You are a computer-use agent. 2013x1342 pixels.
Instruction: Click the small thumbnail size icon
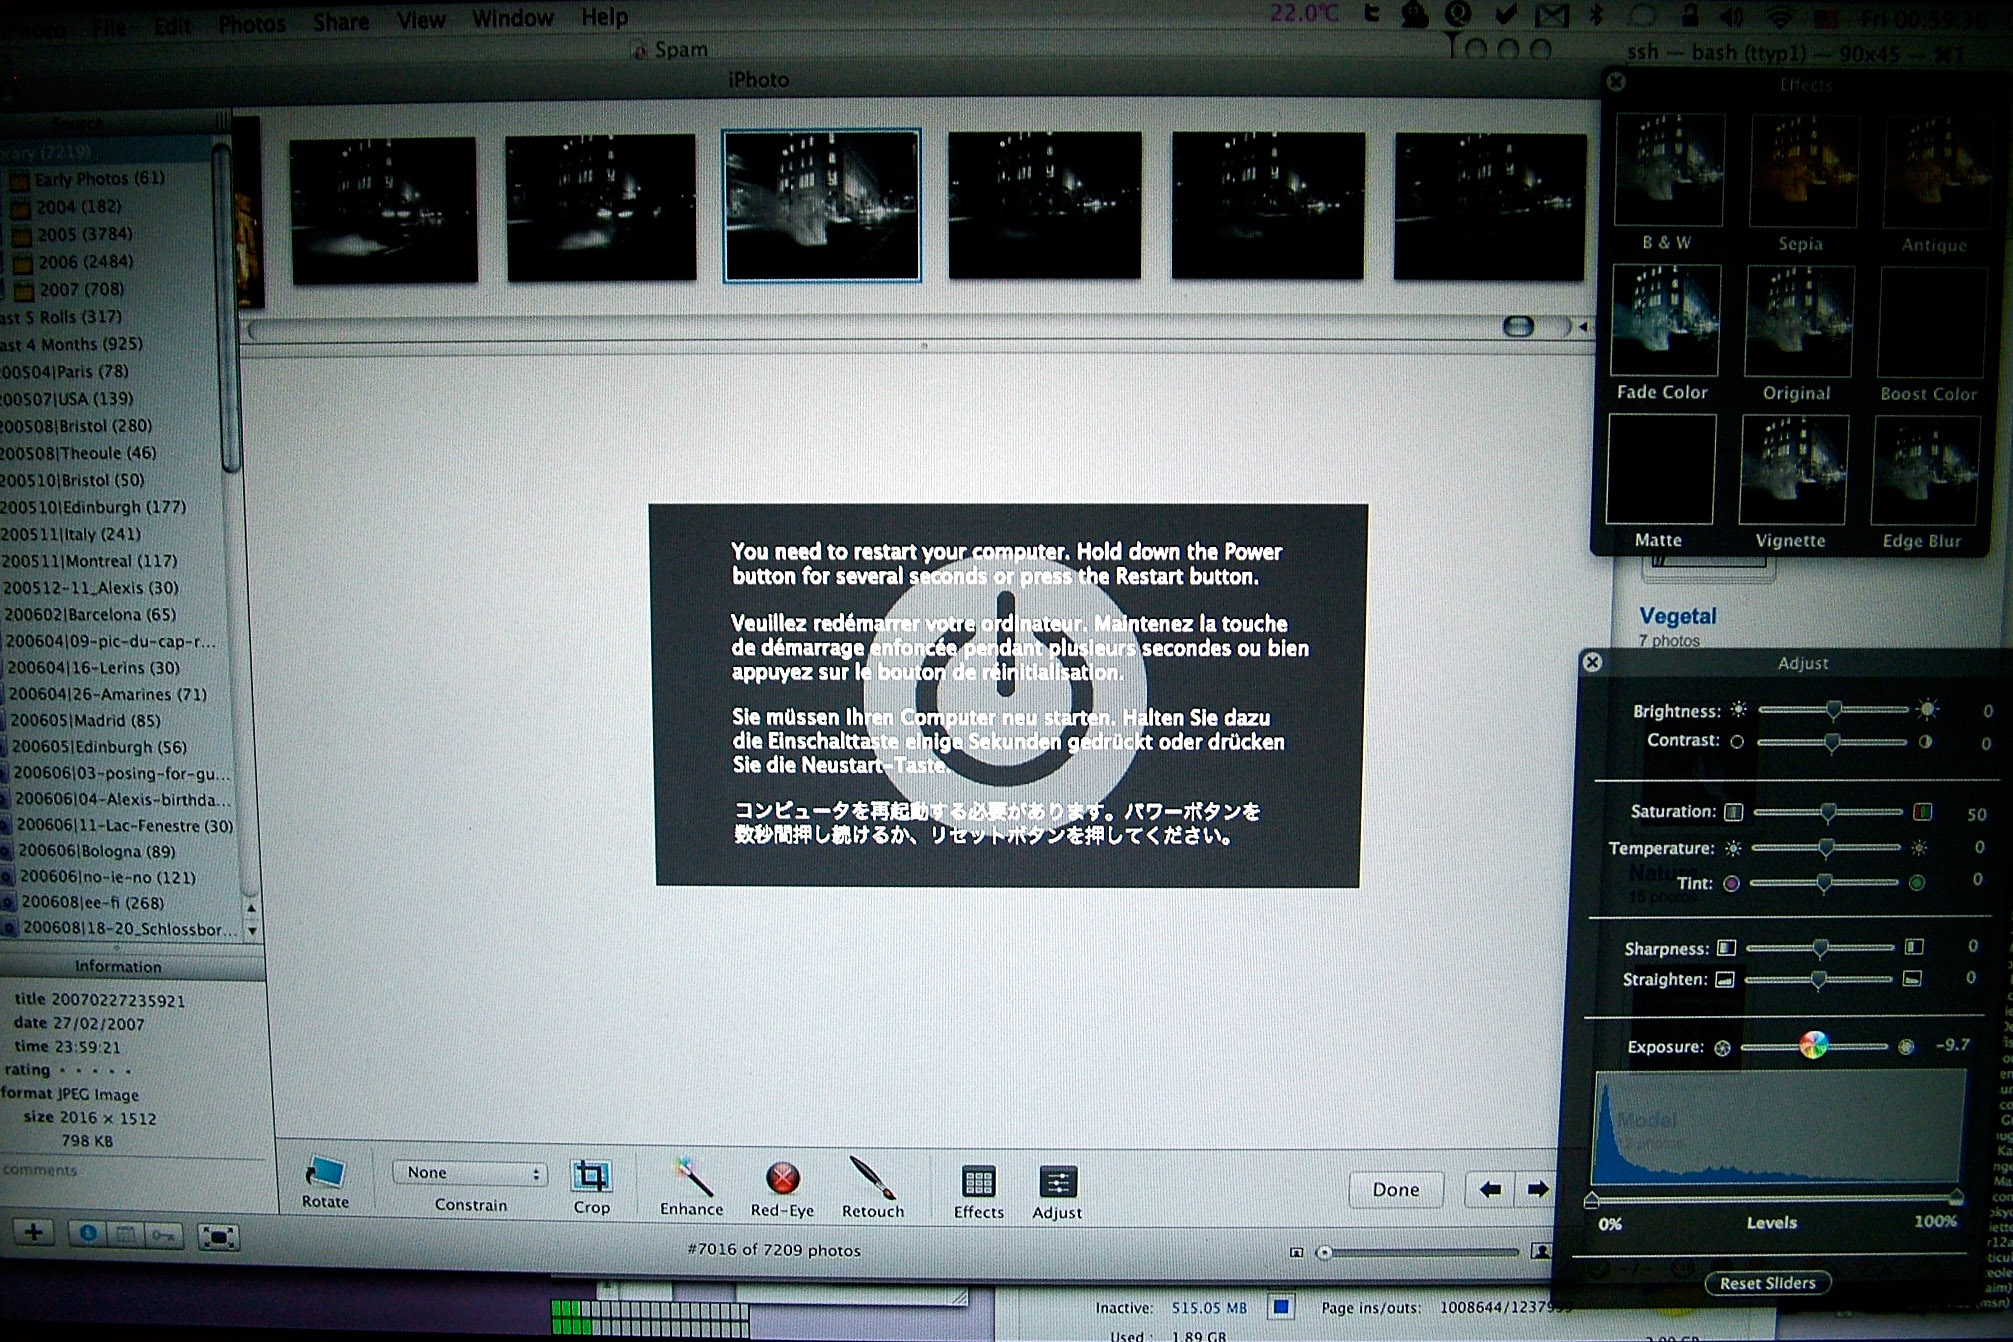tap(1296, 1252)
